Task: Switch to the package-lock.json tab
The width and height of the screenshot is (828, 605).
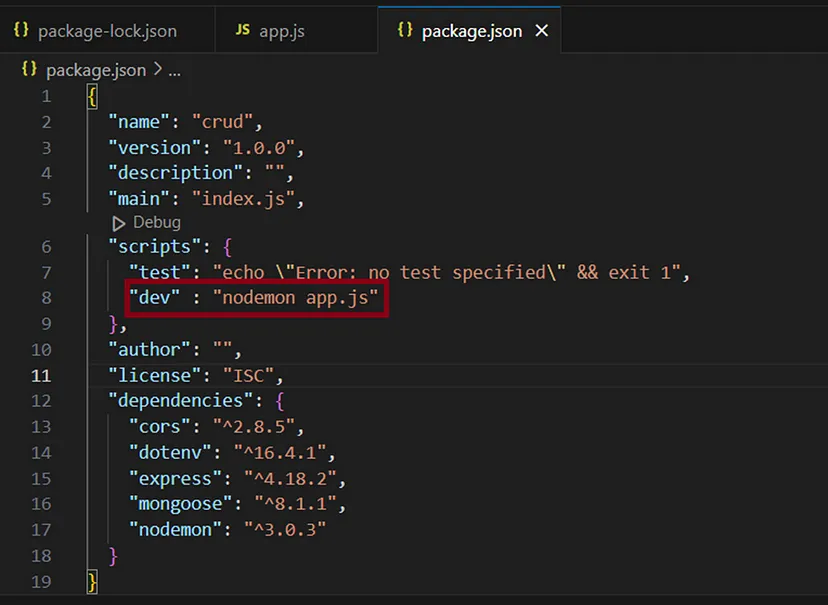Action: tap(107, 31)
